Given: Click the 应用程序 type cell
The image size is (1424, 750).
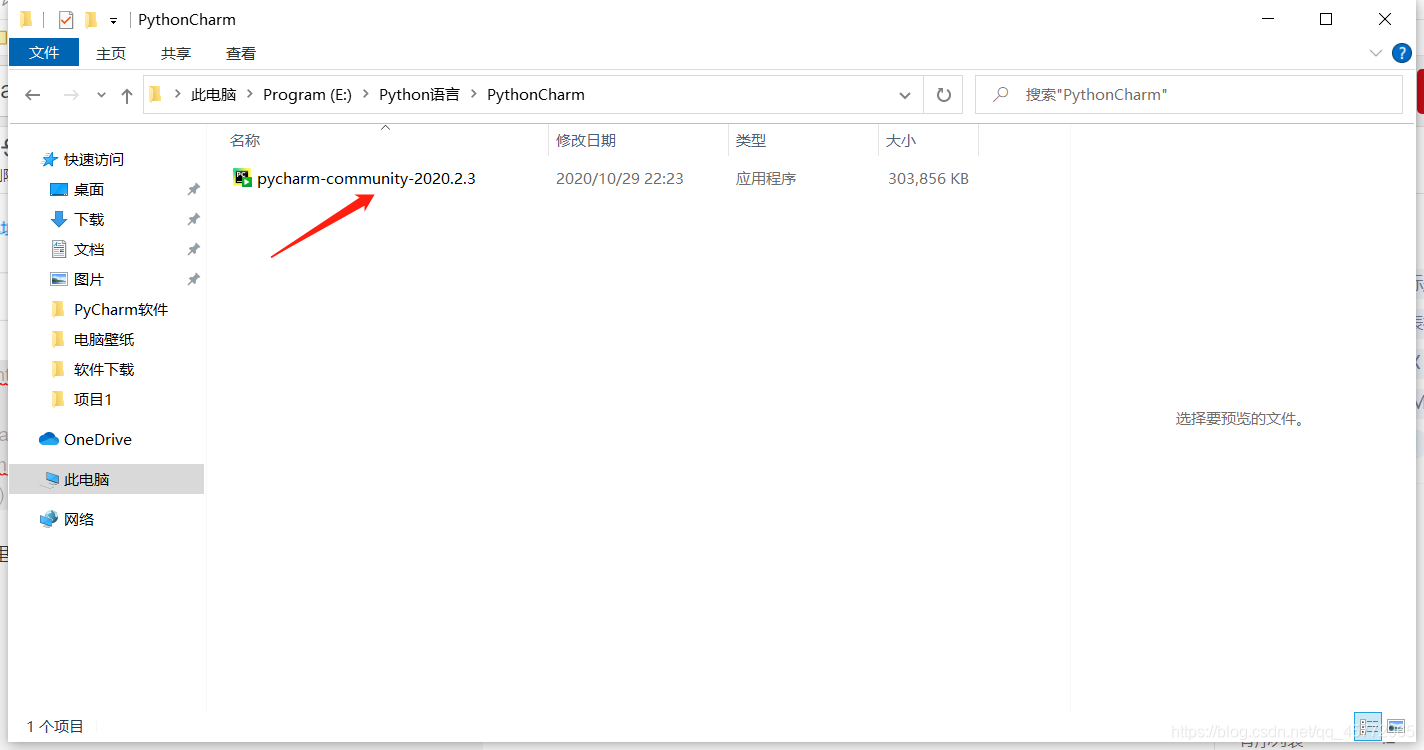Looking at the screenshot, I should coord(766,179).
